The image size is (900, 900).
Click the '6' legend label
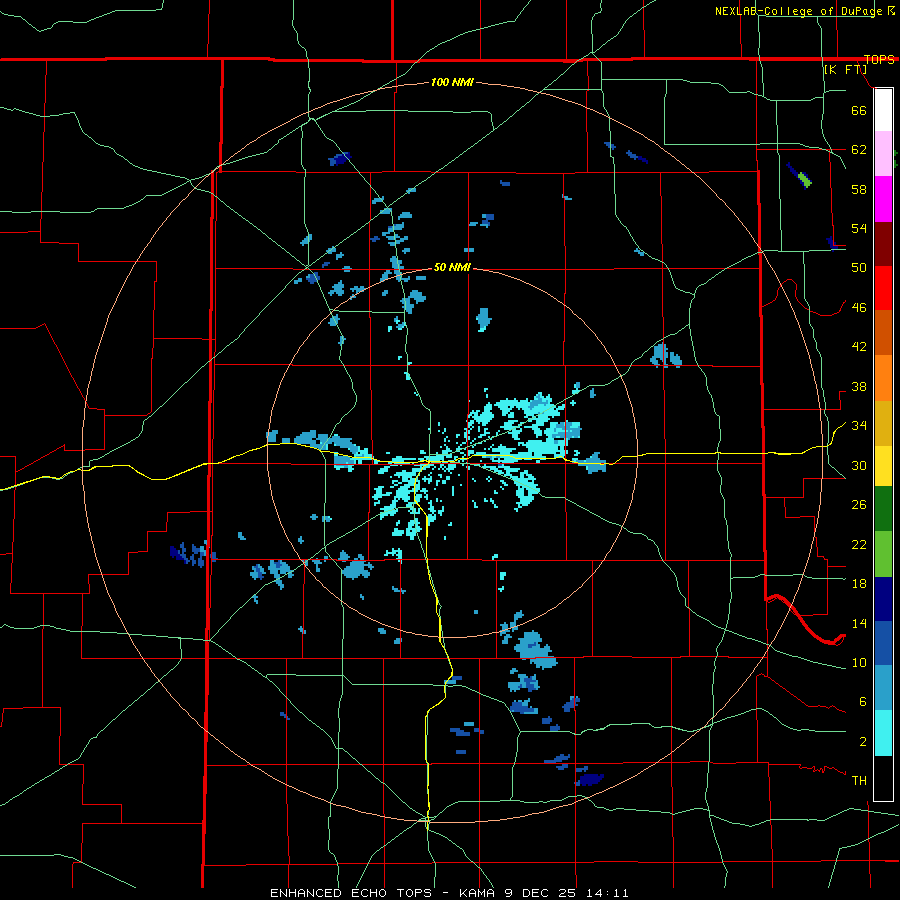click(x=862, y=702)
